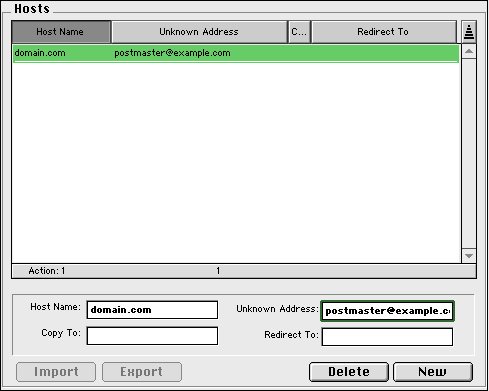
Task: Select the domain.com host row
Action: point(236,53)
